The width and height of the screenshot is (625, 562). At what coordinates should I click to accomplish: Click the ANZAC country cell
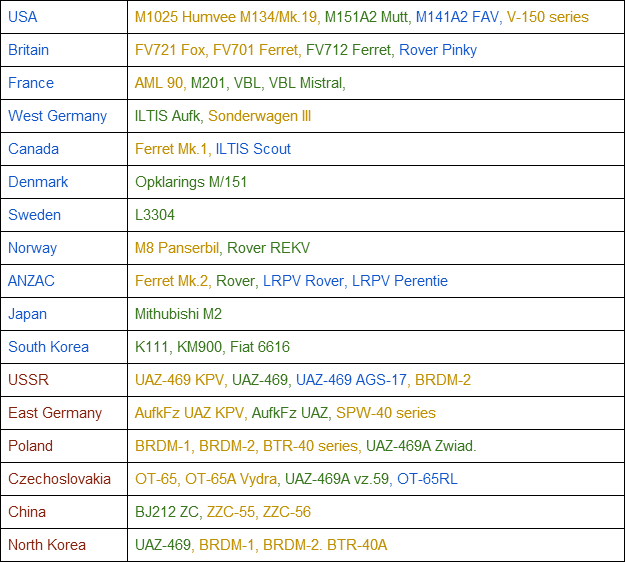64,281
